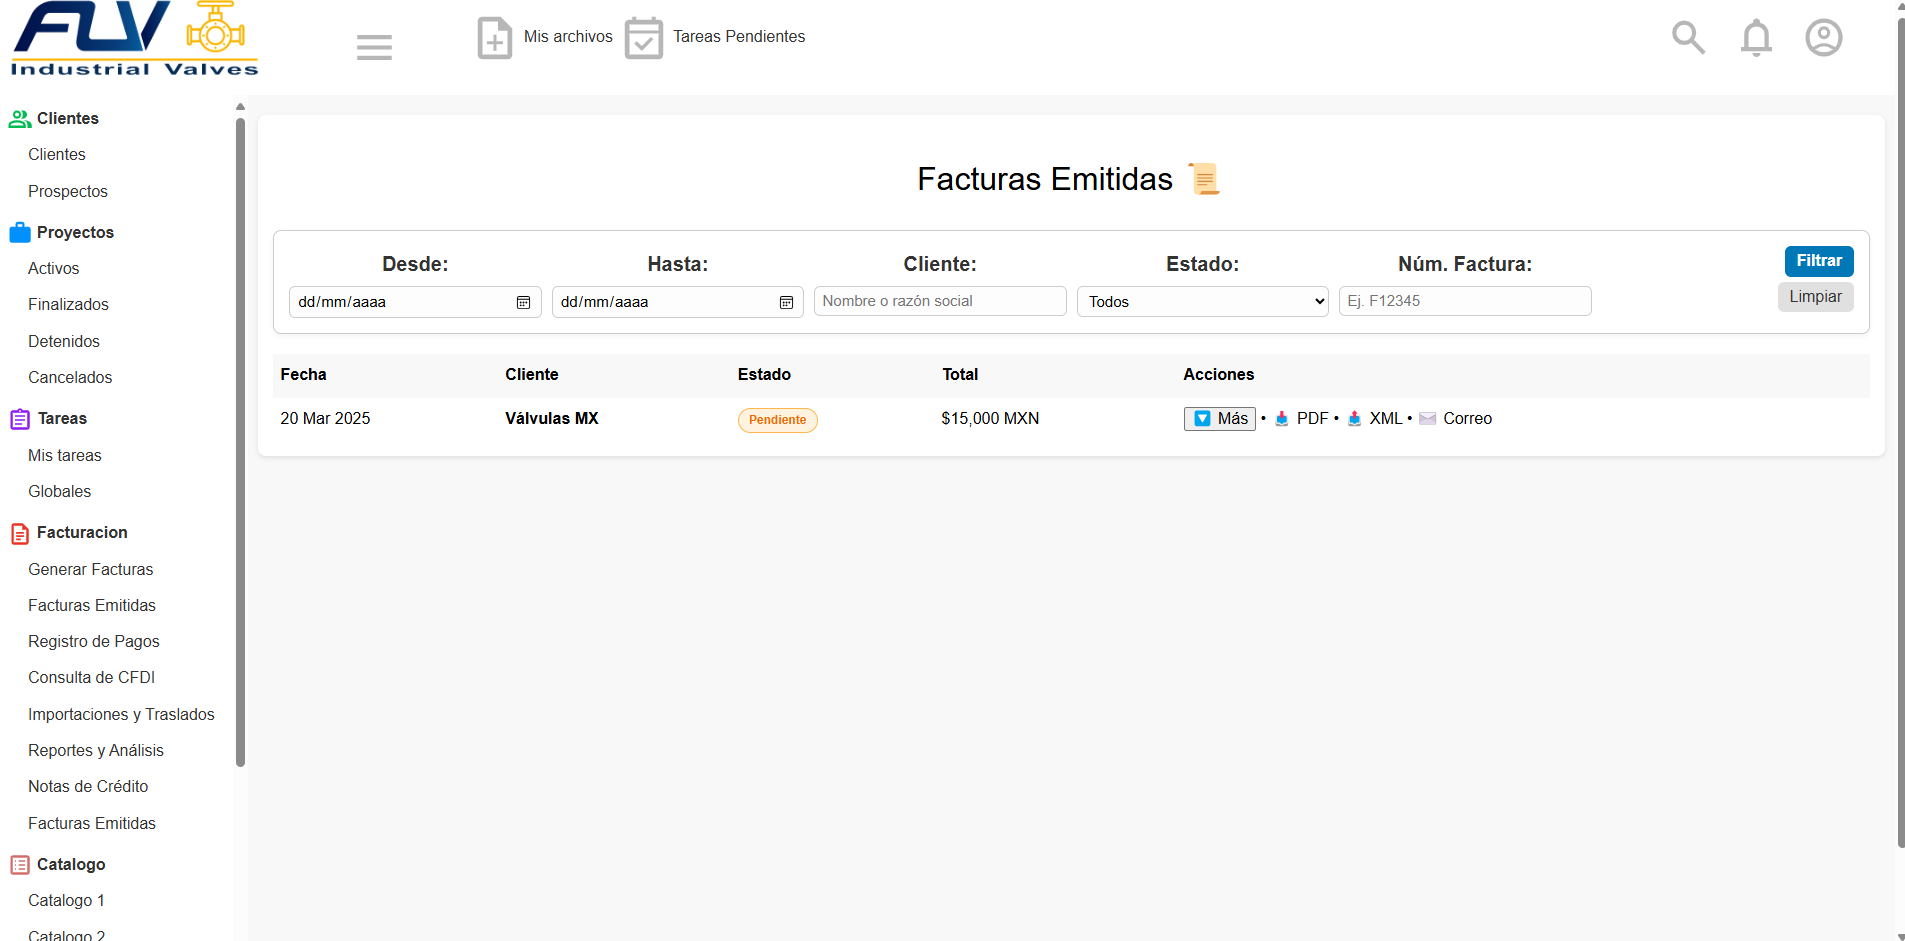Image resolution: width=1905 pixels, height=941 pixels.
Task: Open the Estado dropdown showing Todos
Action: 1202,302
